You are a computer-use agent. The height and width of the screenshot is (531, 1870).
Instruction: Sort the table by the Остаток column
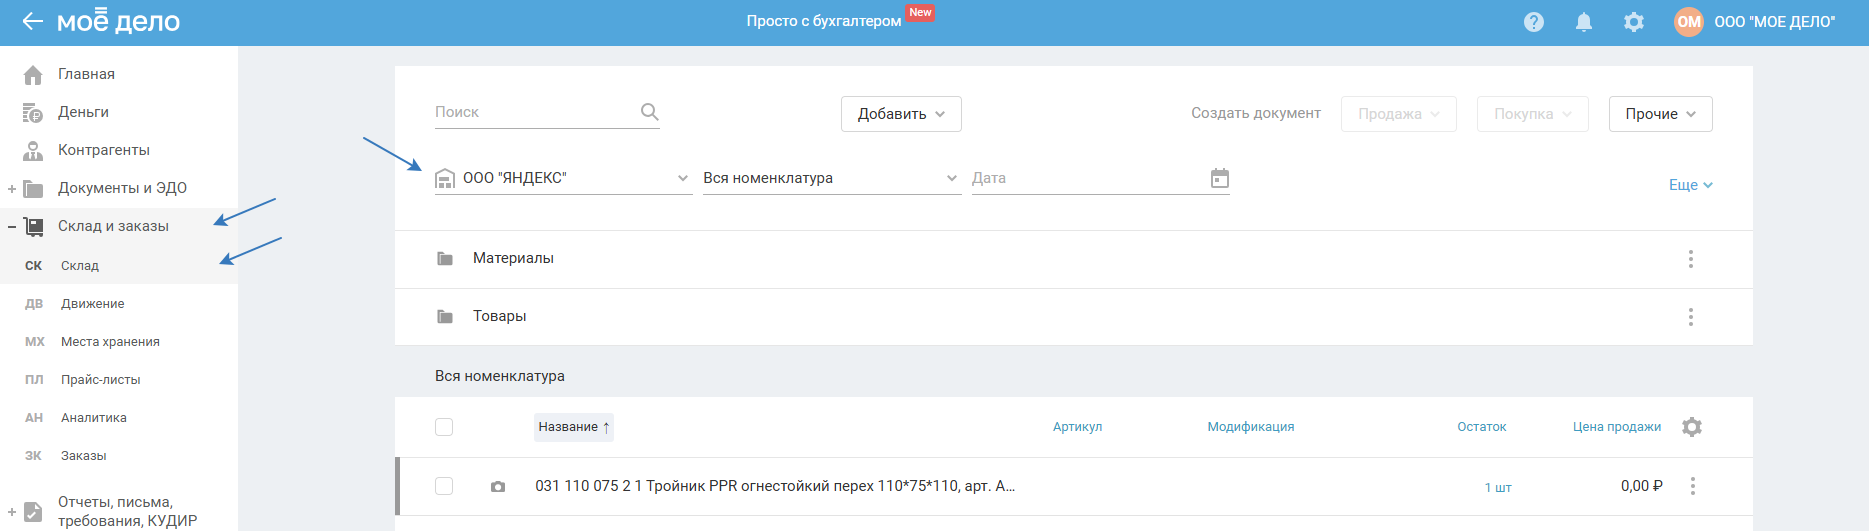(1481, 427)
